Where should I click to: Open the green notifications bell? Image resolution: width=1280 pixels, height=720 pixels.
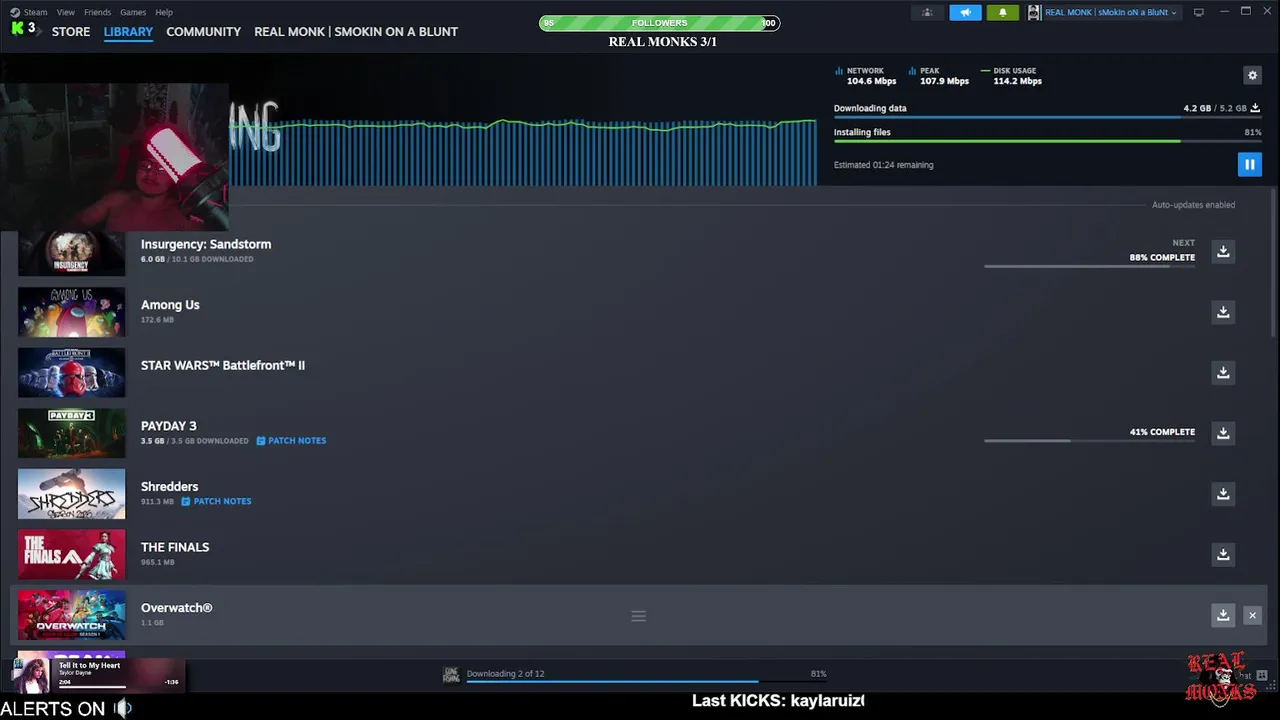(1002, 12)
